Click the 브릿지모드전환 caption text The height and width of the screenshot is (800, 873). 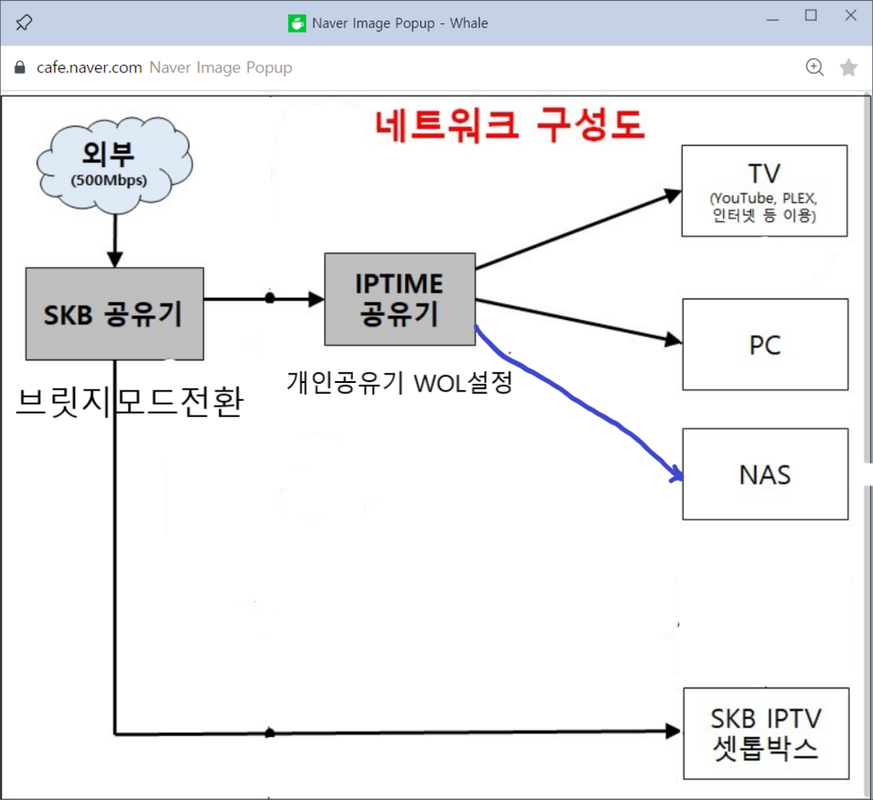coord(129,401)
